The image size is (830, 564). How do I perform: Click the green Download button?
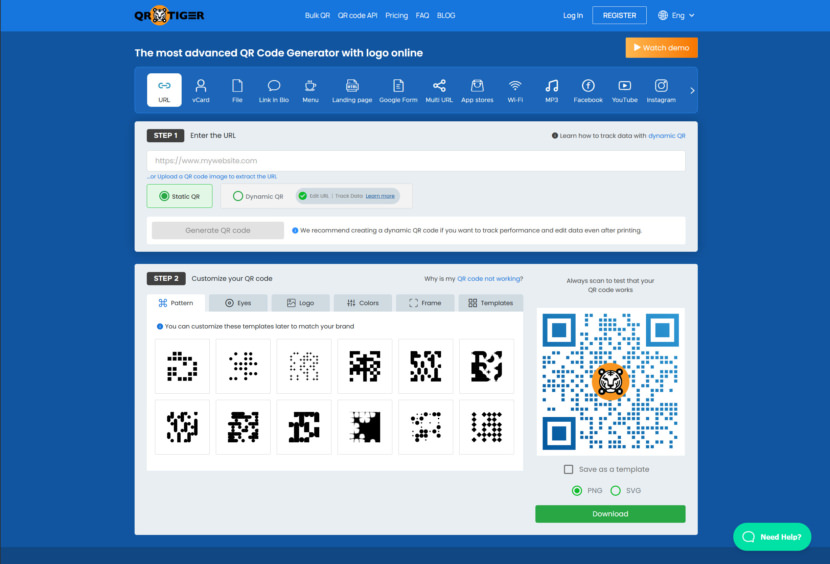click(x=610, y=514)
